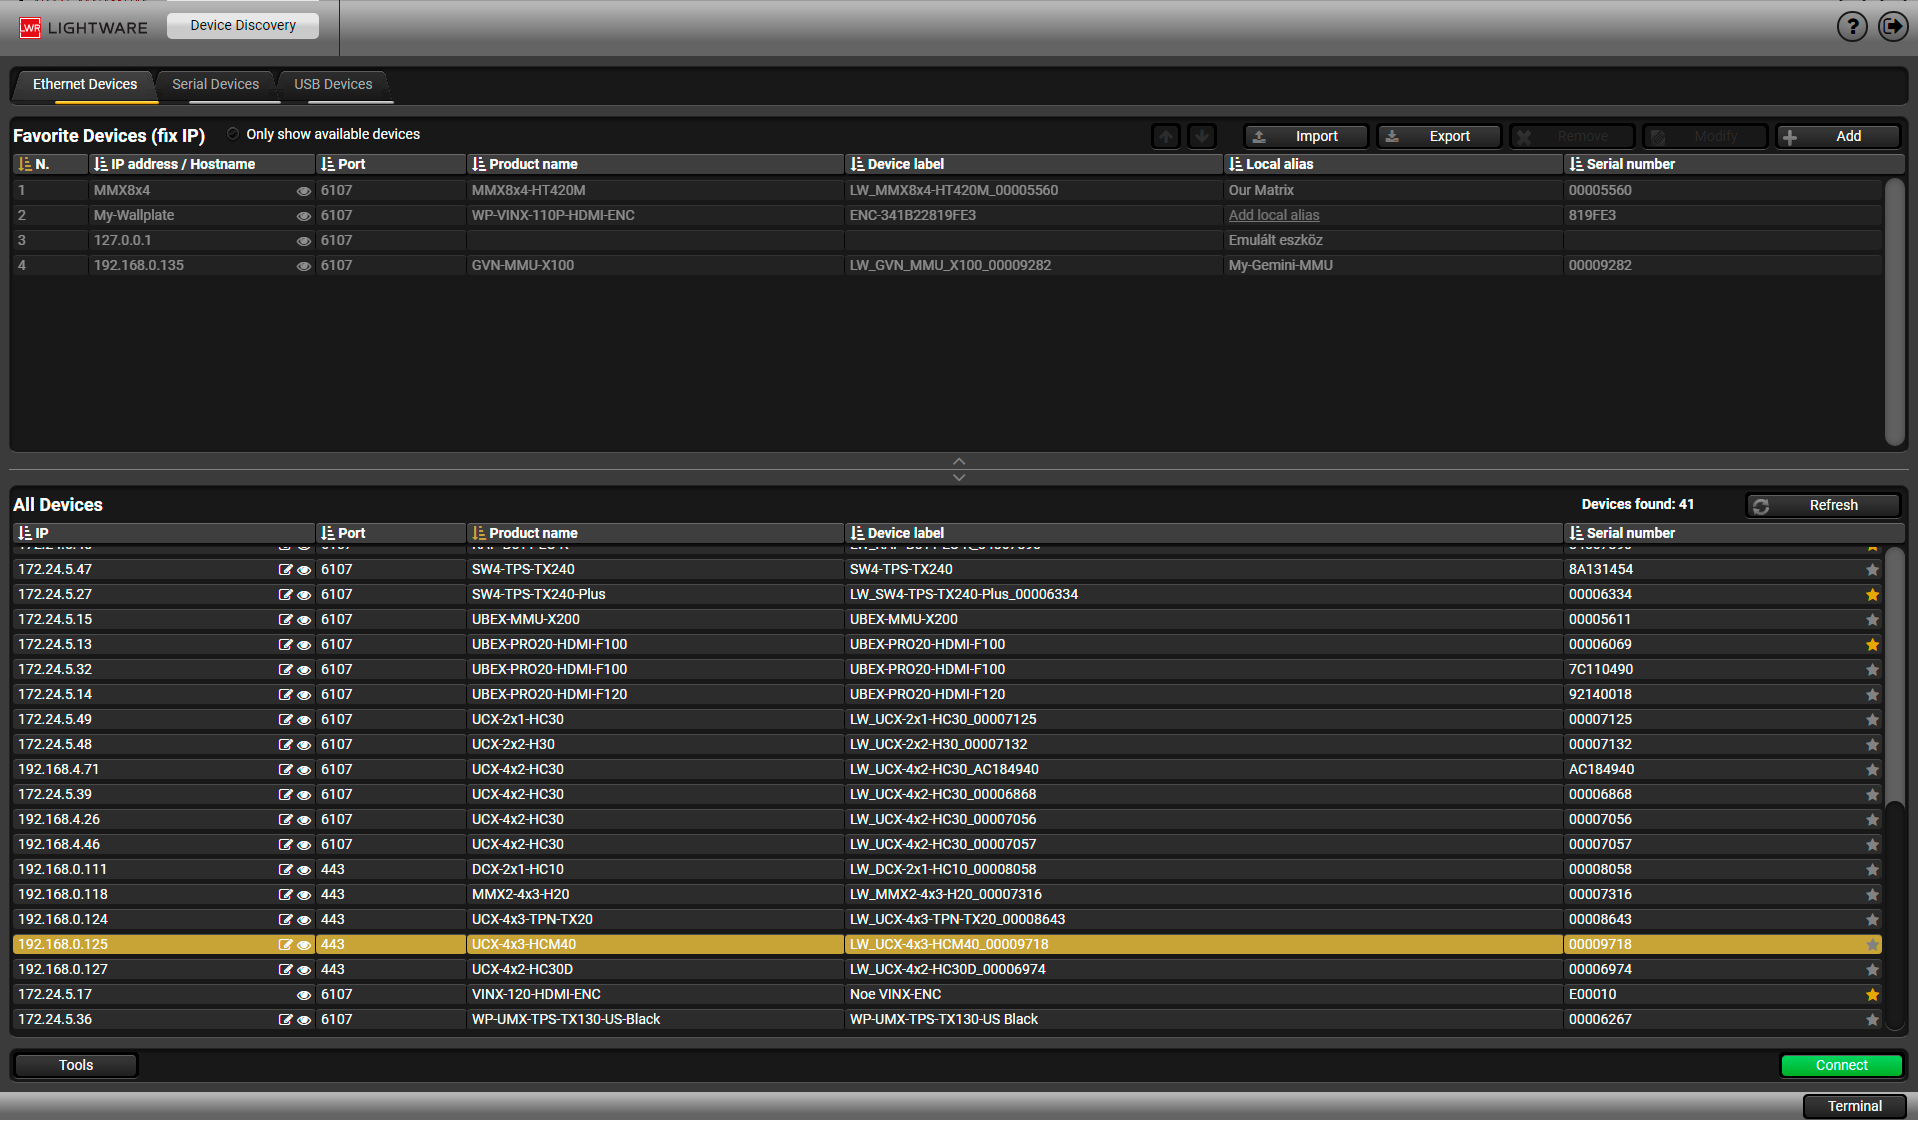Viewport: 1918px width, 1125px height.
Task: Open the help question mark icon
Action: [1851, 27]
